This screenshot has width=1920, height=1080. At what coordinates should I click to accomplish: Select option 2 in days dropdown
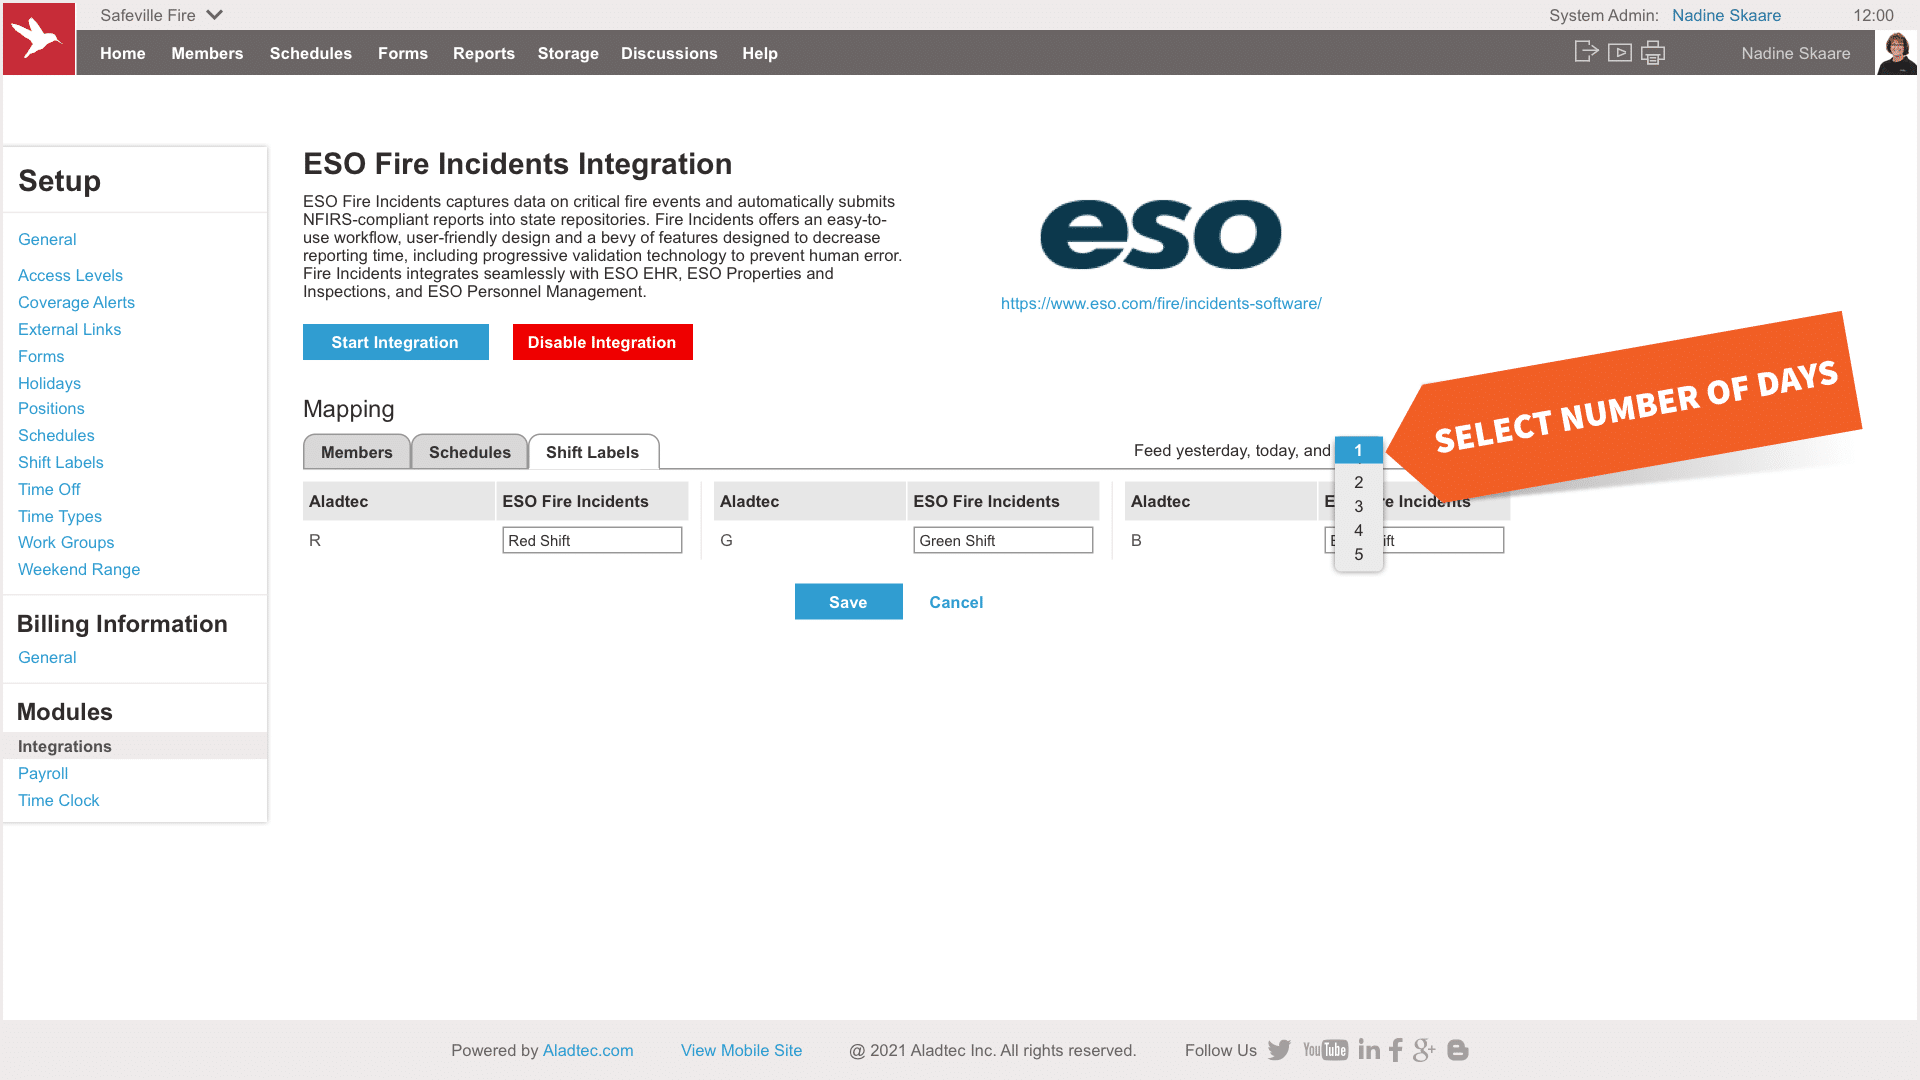(x=1358, y=482)
